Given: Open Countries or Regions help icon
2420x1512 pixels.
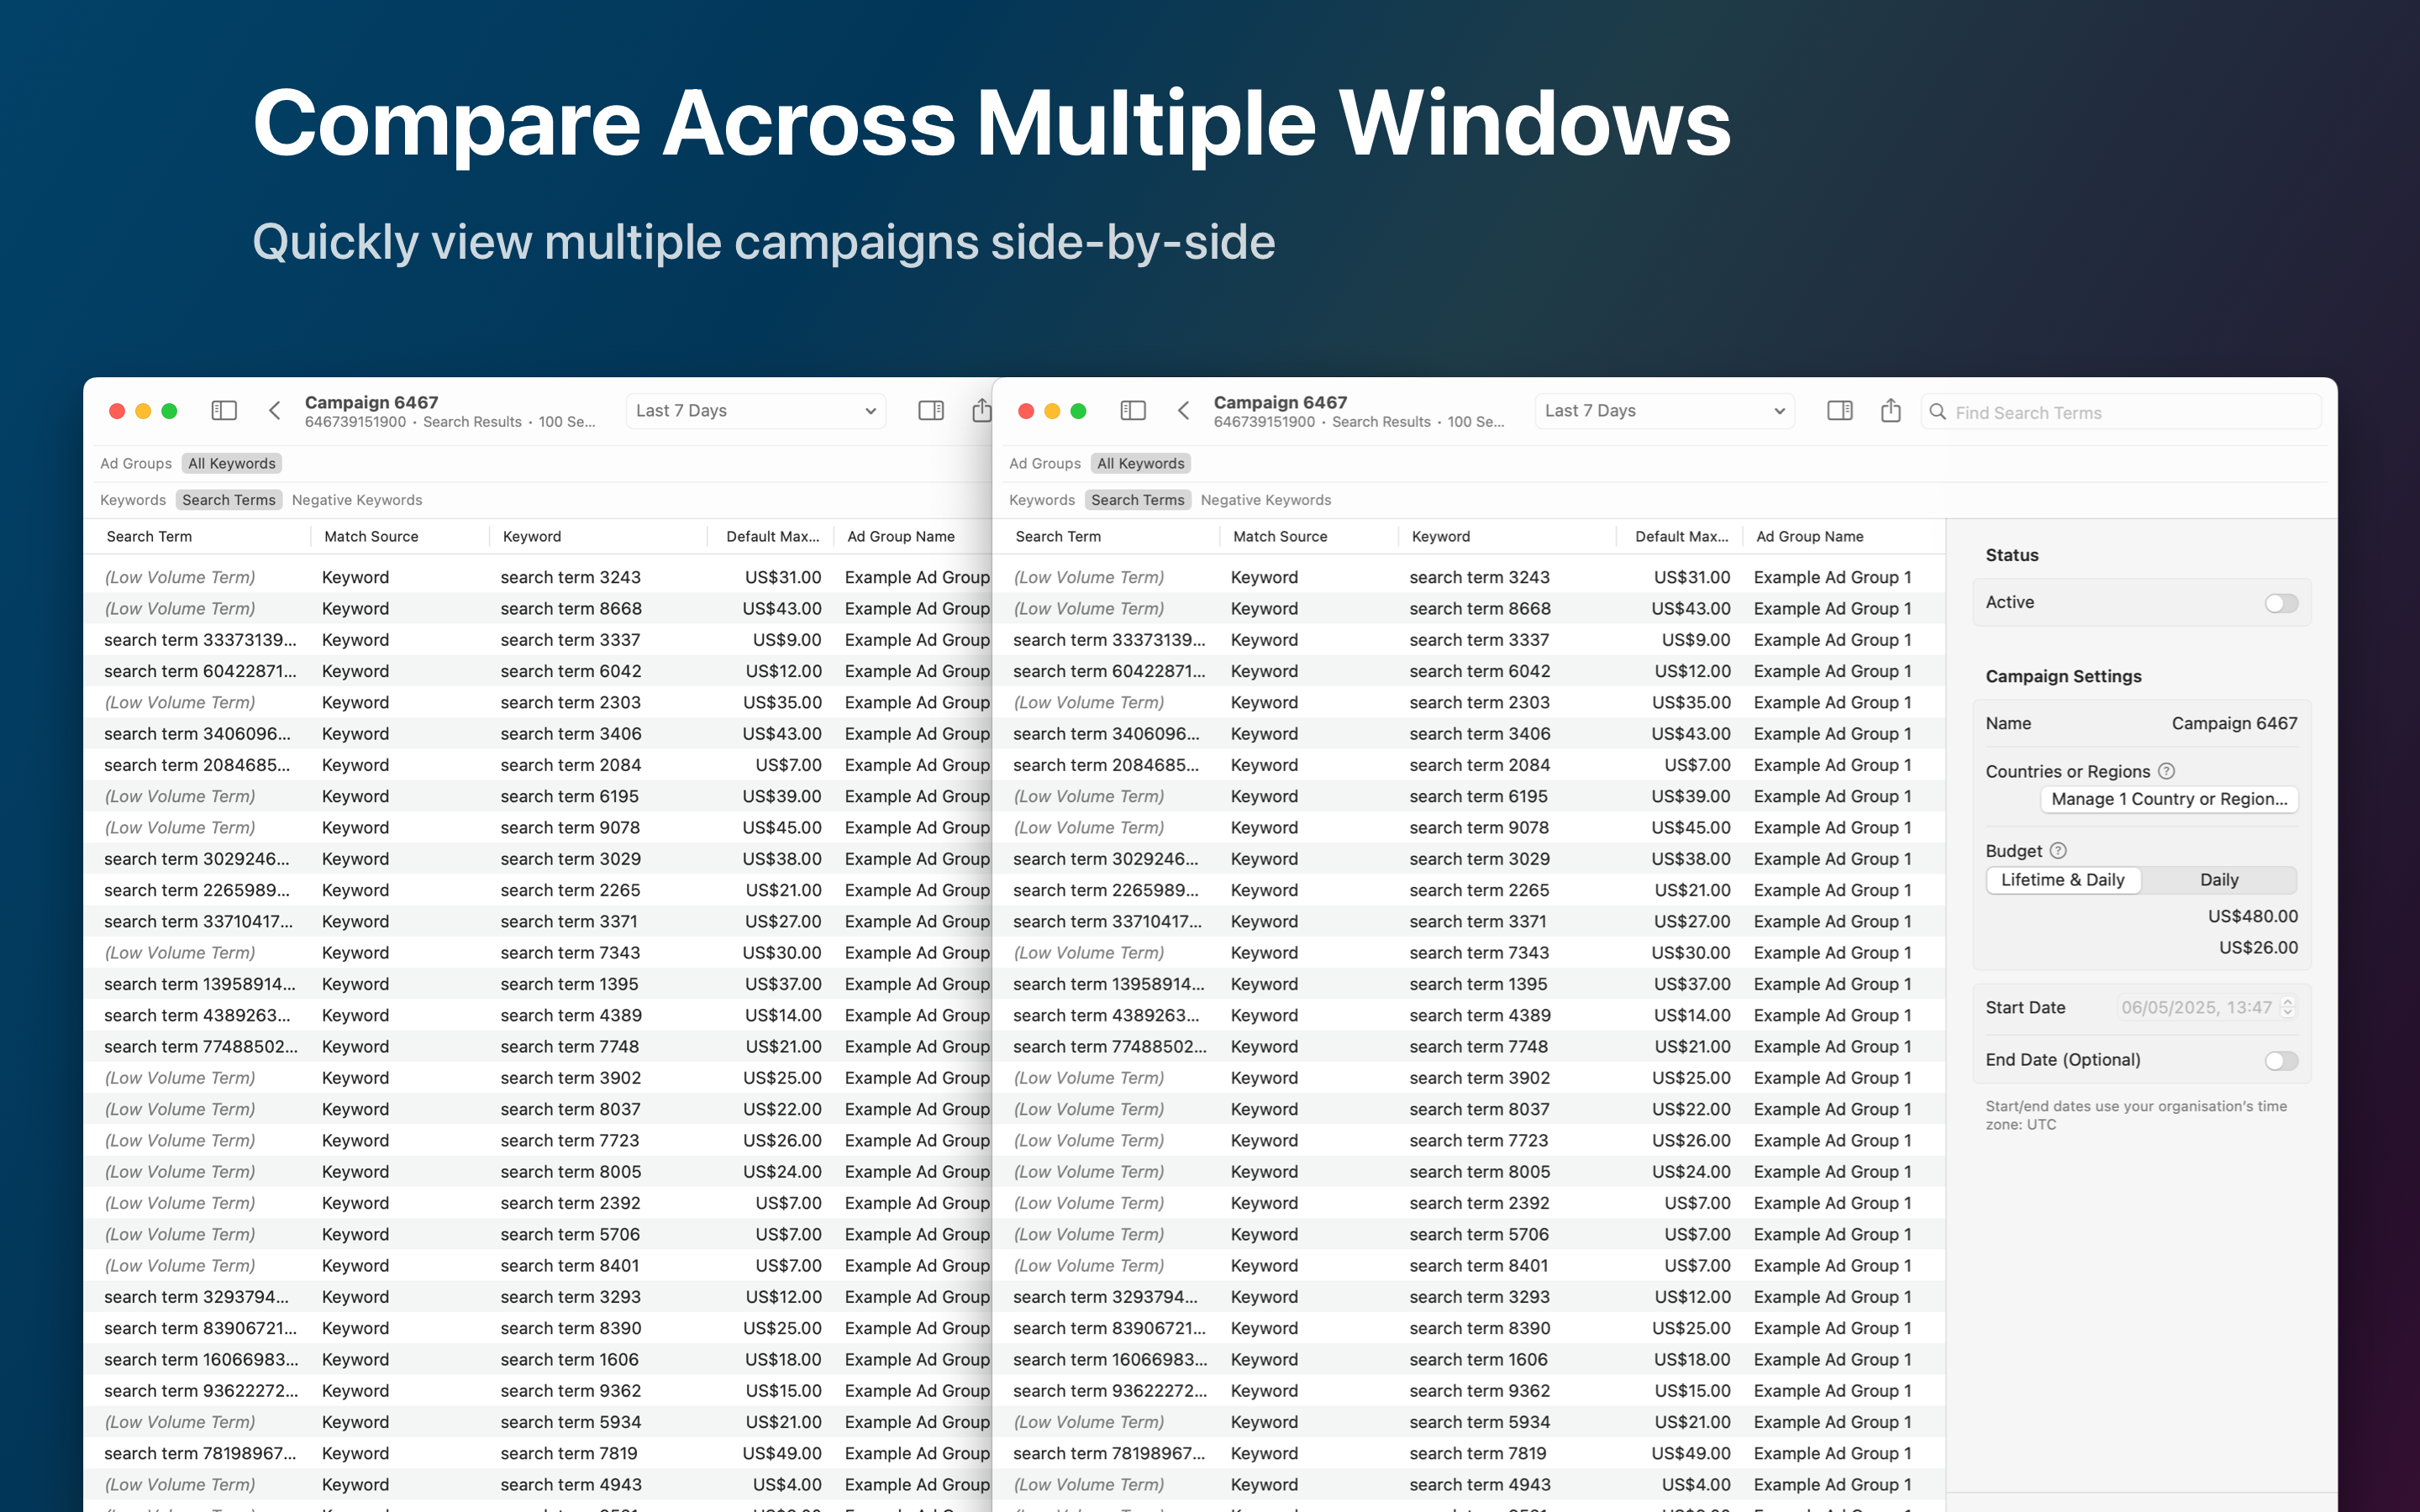Looking at the screenshot, I should tap(2166, 771).
